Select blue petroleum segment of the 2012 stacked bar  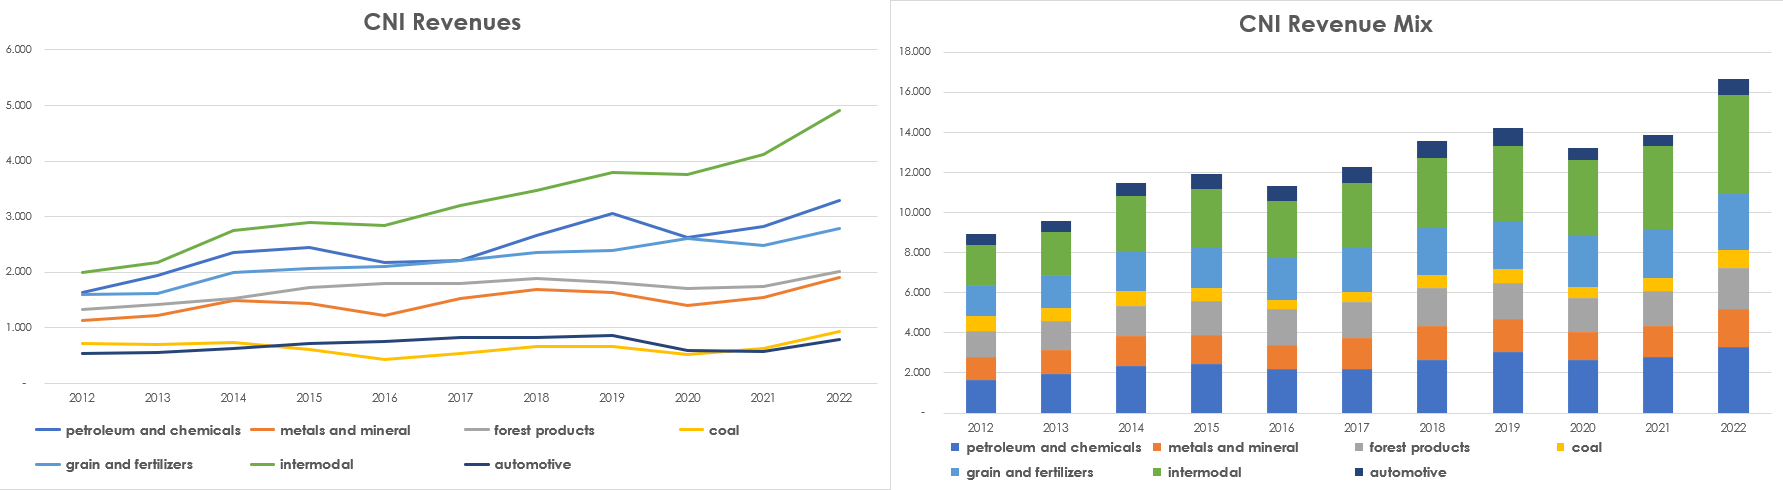click(x=980, y=396)
